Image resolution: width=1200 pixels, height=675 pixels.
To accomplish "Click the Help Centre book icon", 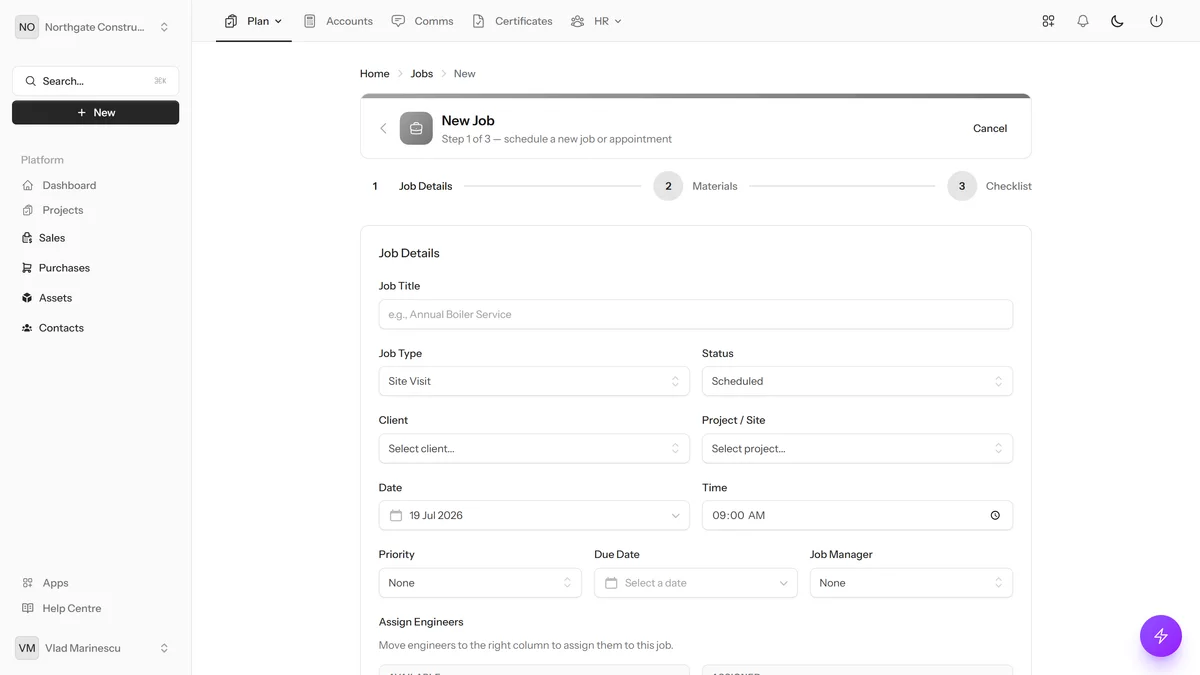I will [28, 608].
